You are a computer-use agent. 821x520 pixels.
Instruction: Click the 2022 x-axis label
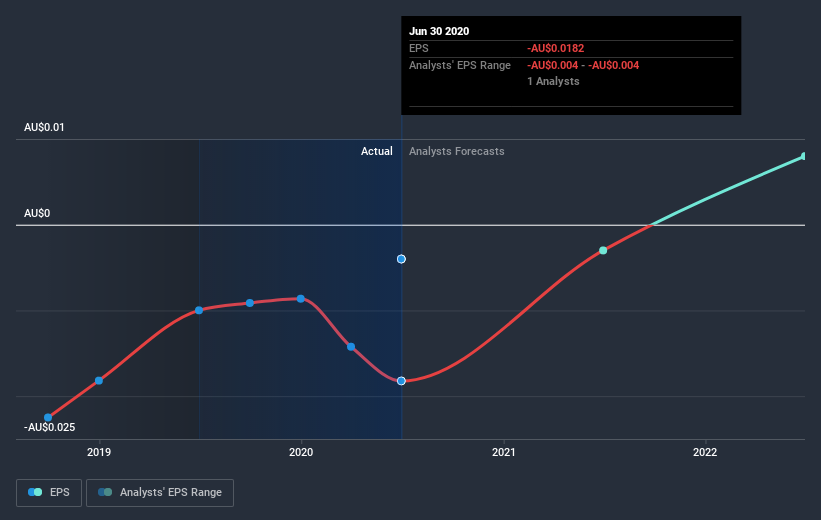click(x=705, y=452)
